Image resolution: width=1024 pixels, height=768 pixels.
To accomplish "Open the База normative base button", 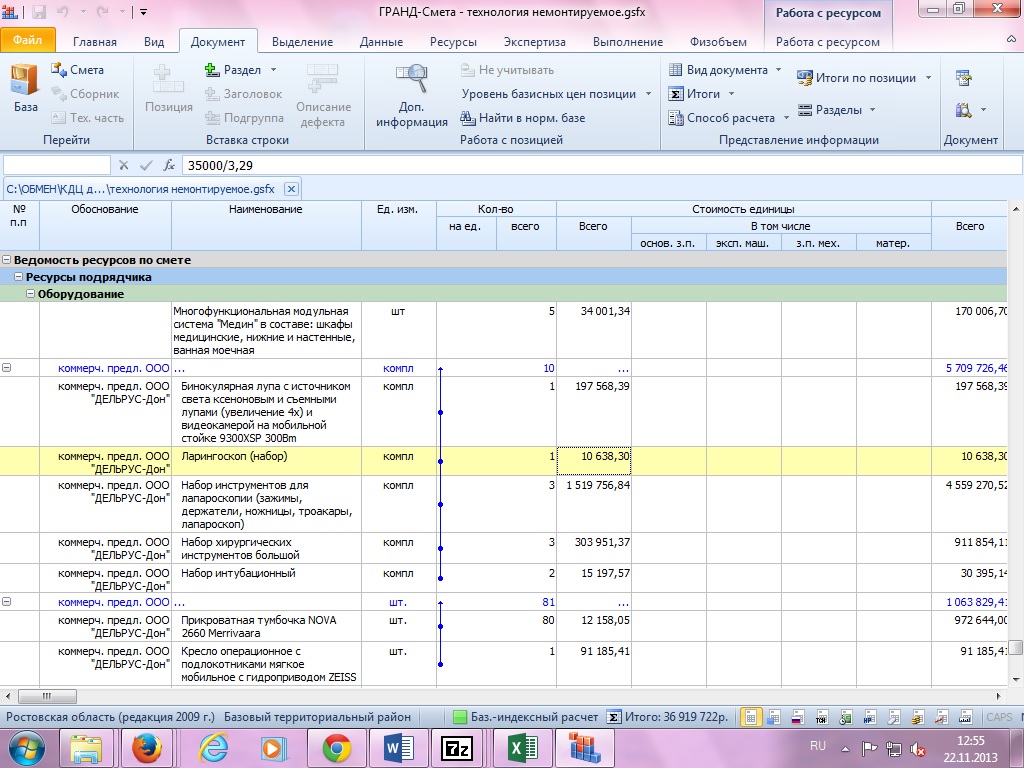I will tap(25, 89).
